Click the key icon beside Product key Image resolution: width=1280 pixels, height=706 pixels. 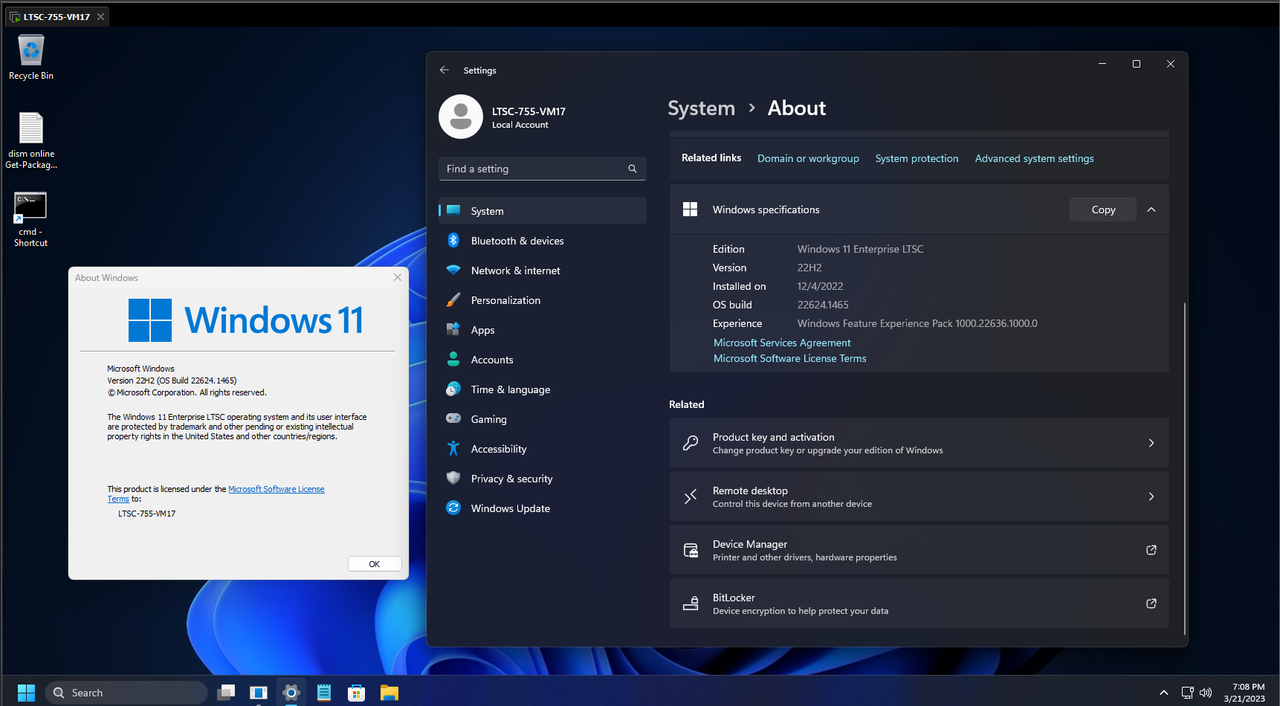coord(690,443)
